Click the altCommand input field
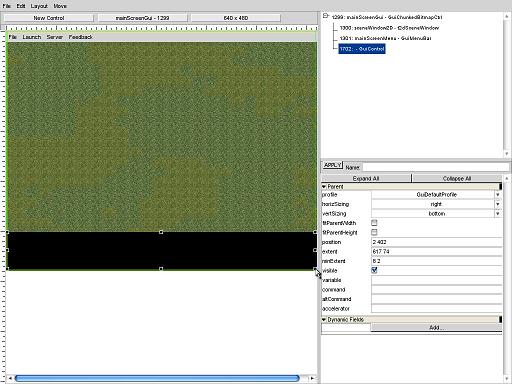 click(436, 299)
